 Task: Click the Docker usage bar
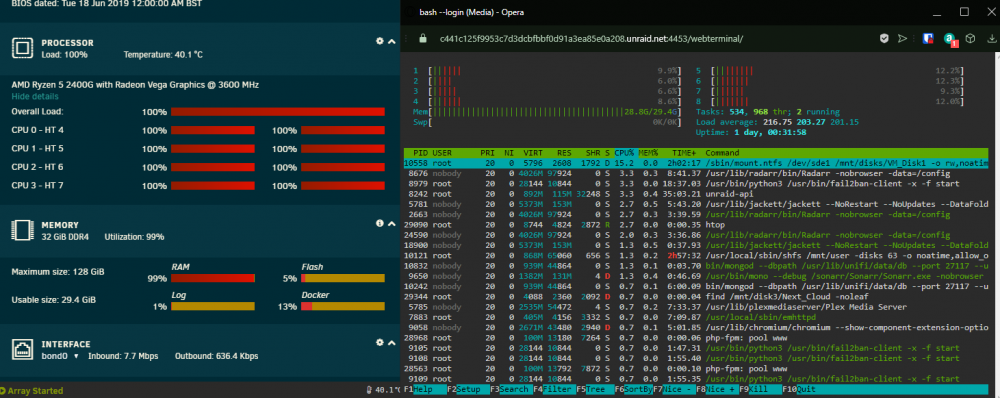[x=342, y=307]
